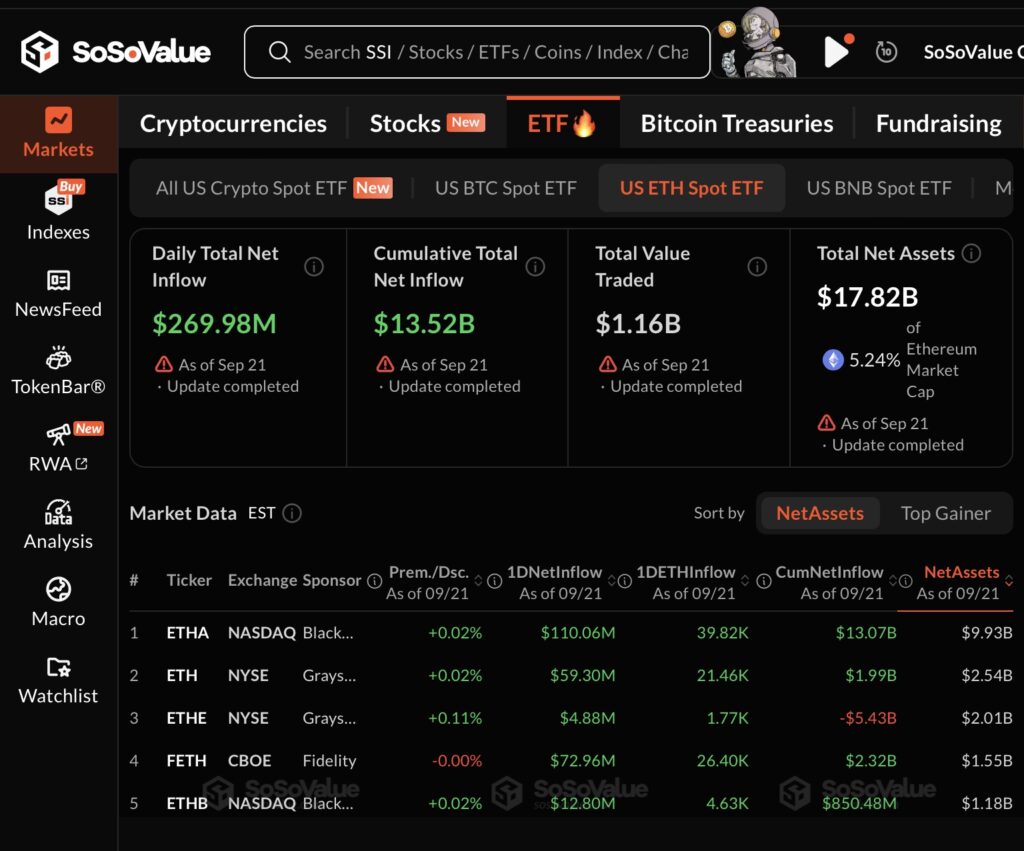Click $110.06M 1DNetInflow value

coord(578,633)
